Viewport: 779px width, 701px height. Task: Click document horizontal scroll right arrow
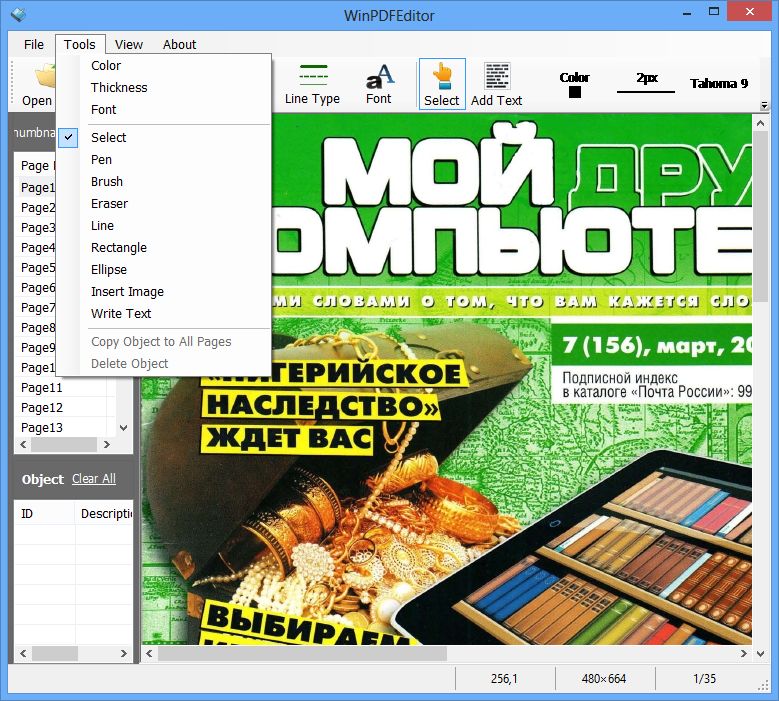coord(744,653)
